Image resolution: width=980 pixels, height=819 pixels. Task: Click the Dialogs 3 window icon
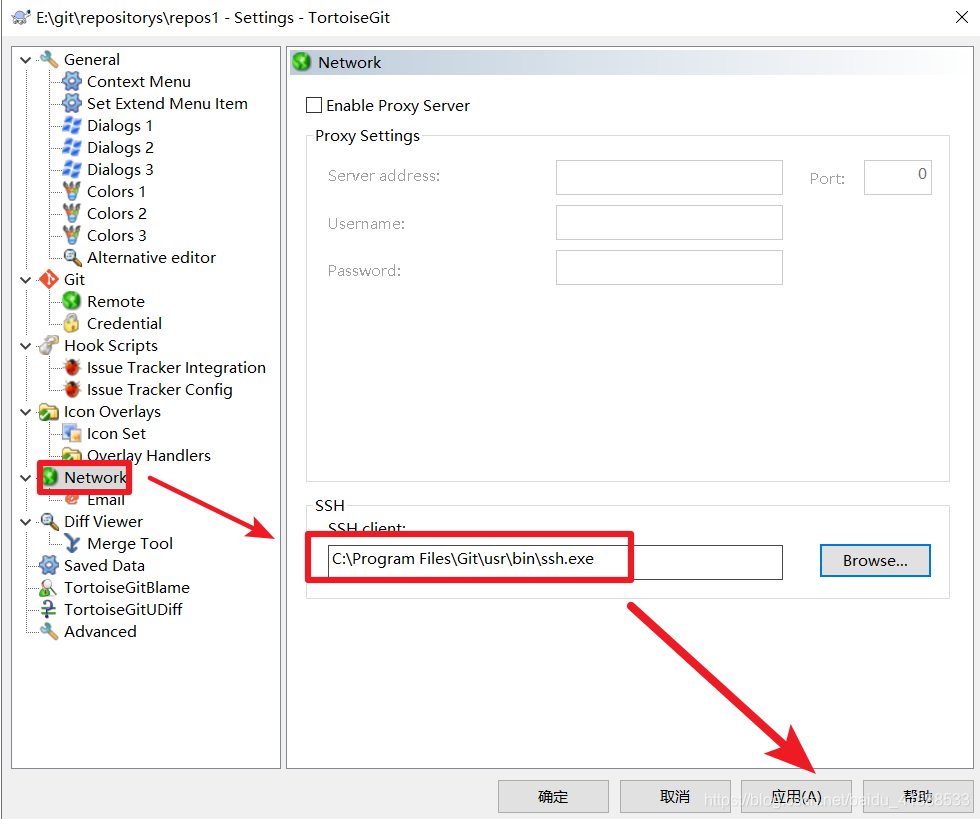(72, 169)
